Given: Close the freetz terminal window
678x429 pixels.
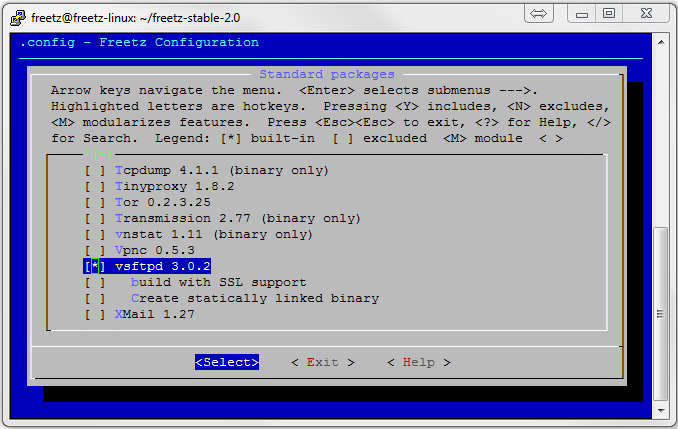Looking at the screenshot, I should tap(645, 13).
